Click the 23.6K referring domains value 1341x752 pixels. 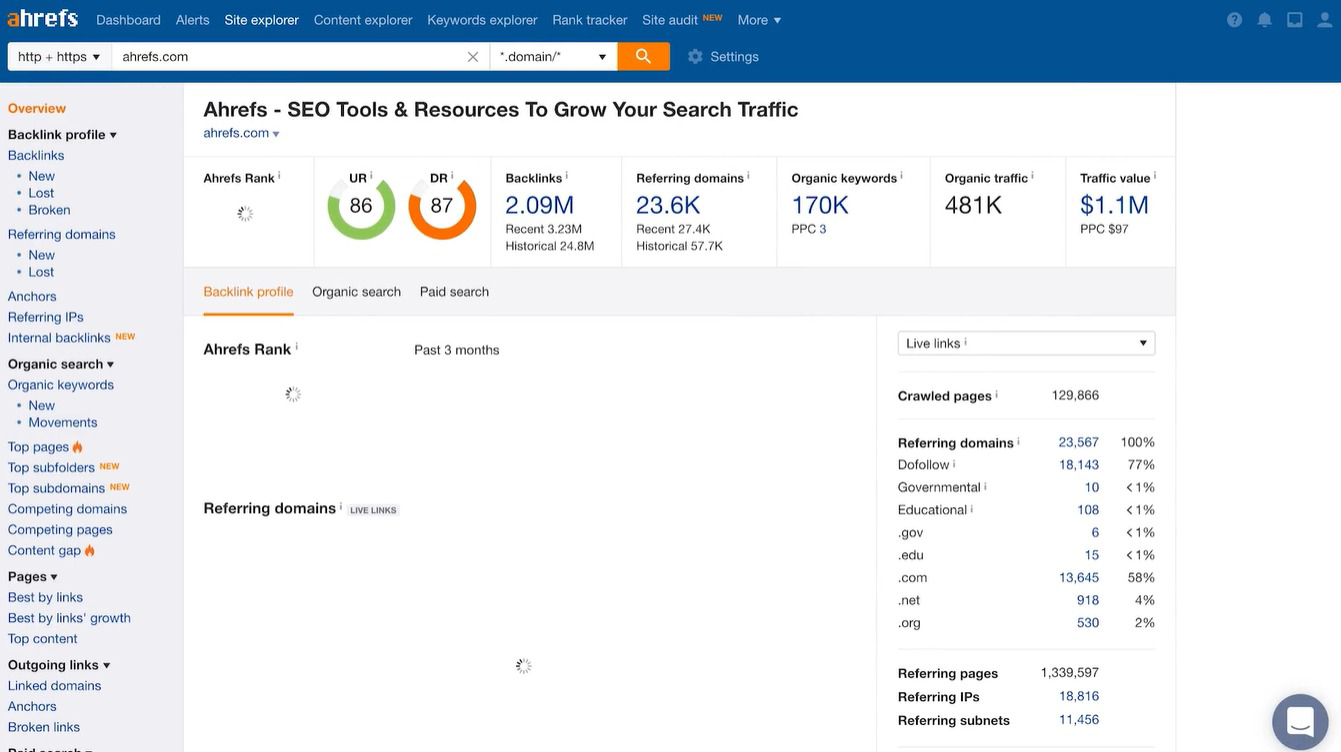click(x=668, y=205)
